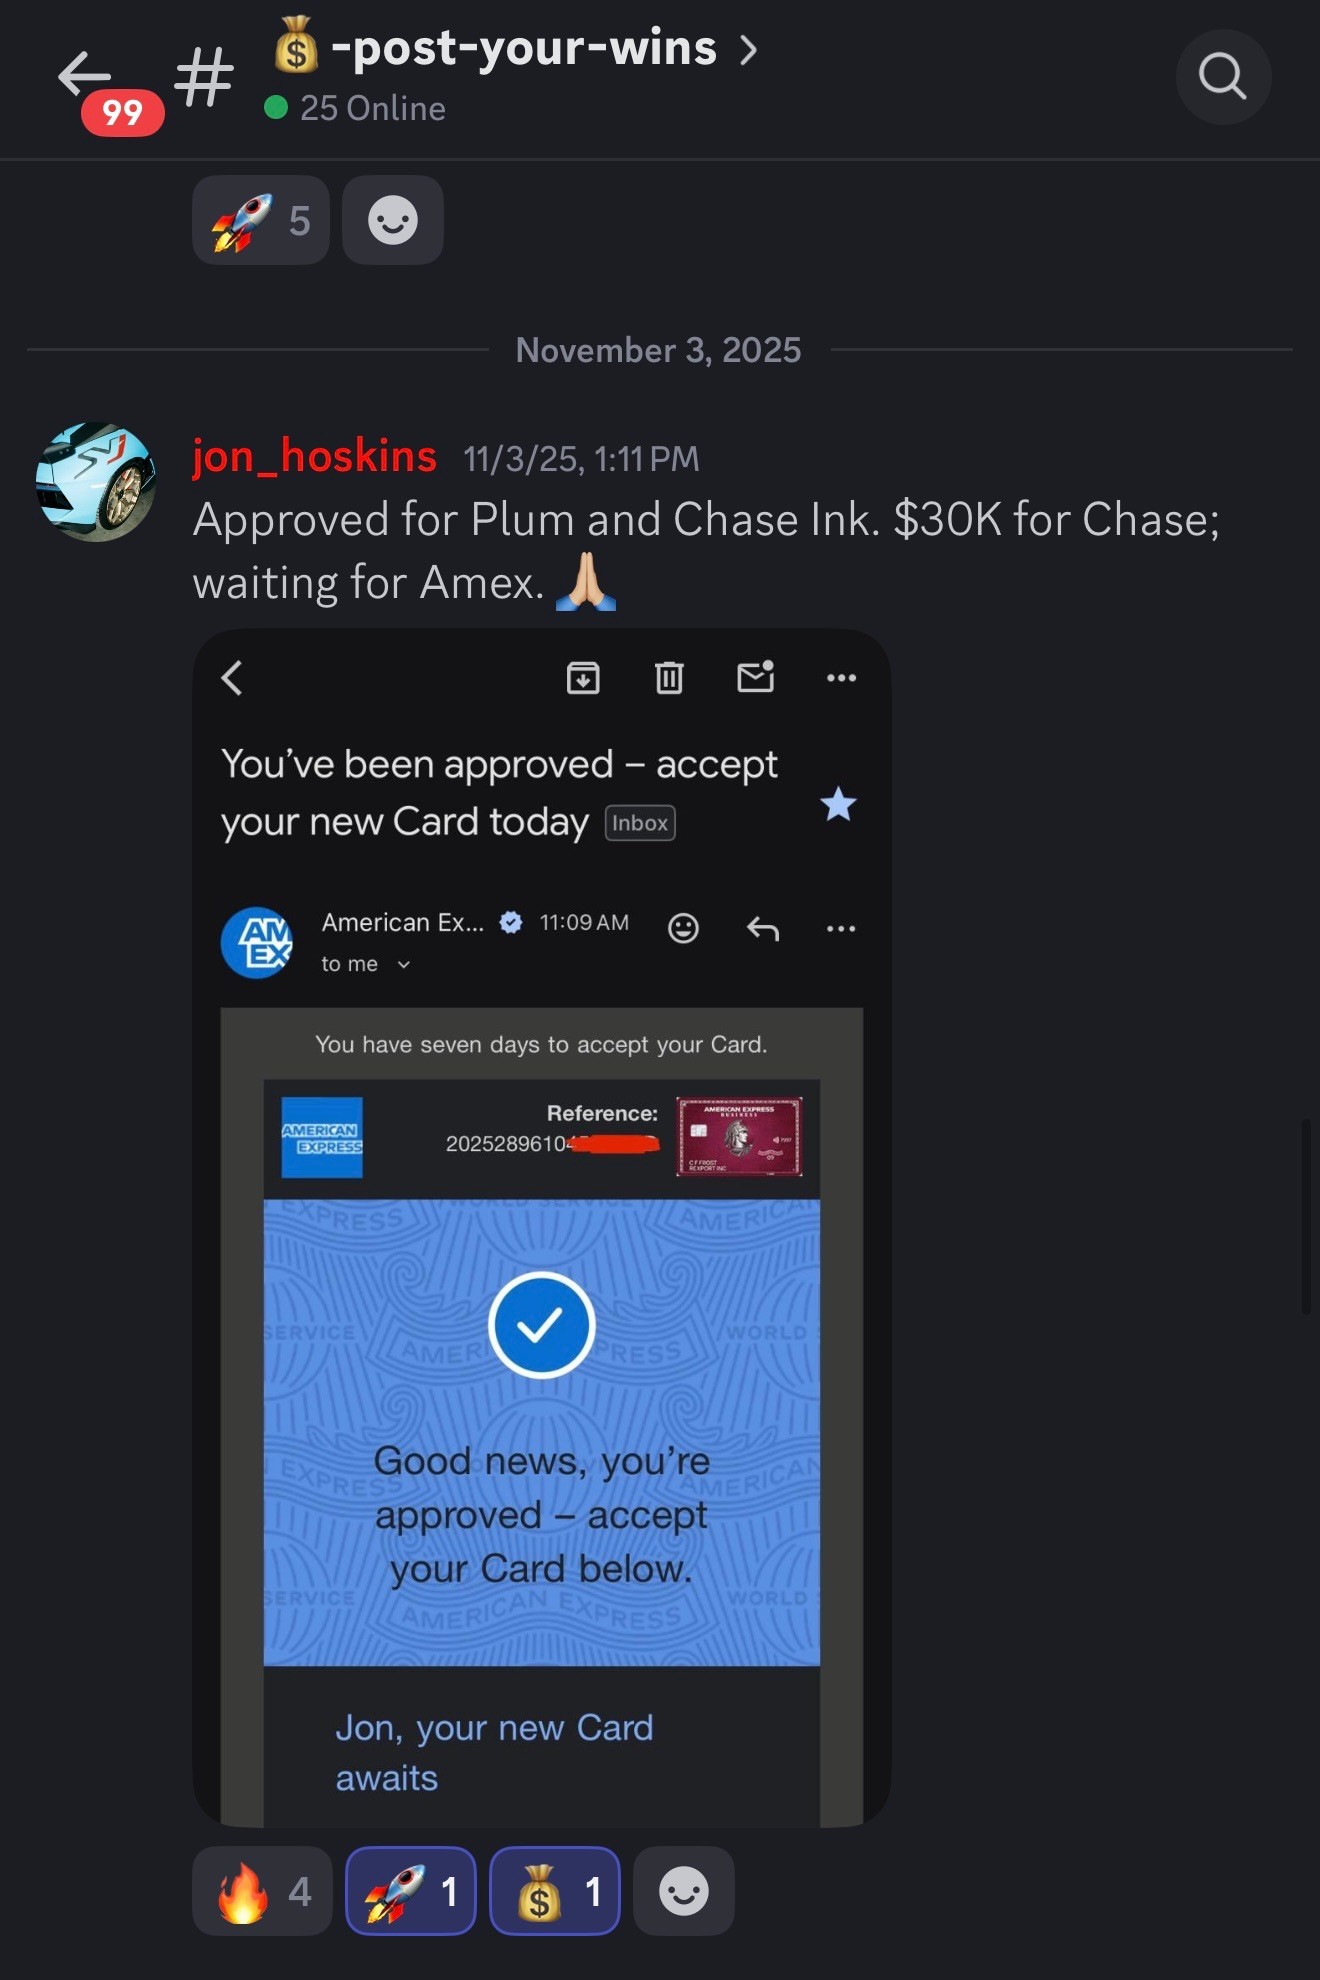Viewport: 1320px width, 1980px height.
Task: Open the channel search magnifier
Action: coord(1222,77)
